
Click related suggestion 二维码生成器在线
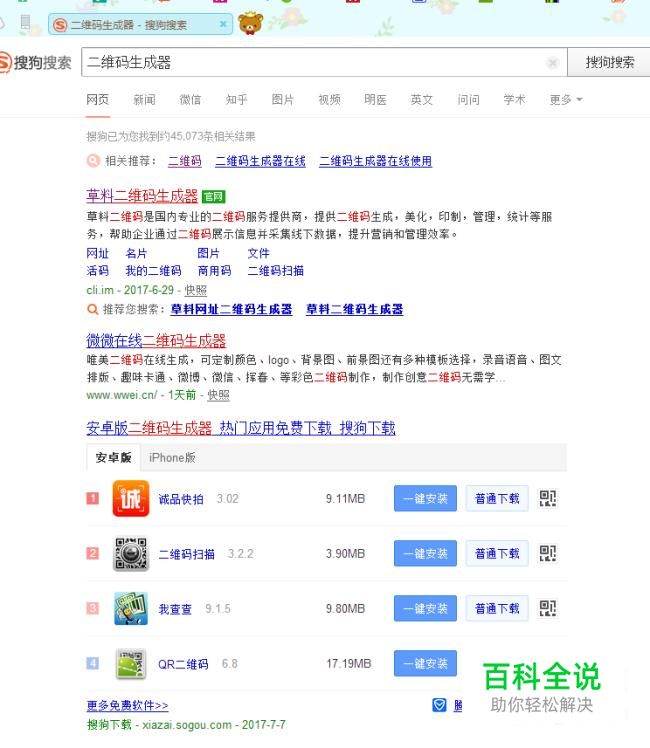(260, 161)
